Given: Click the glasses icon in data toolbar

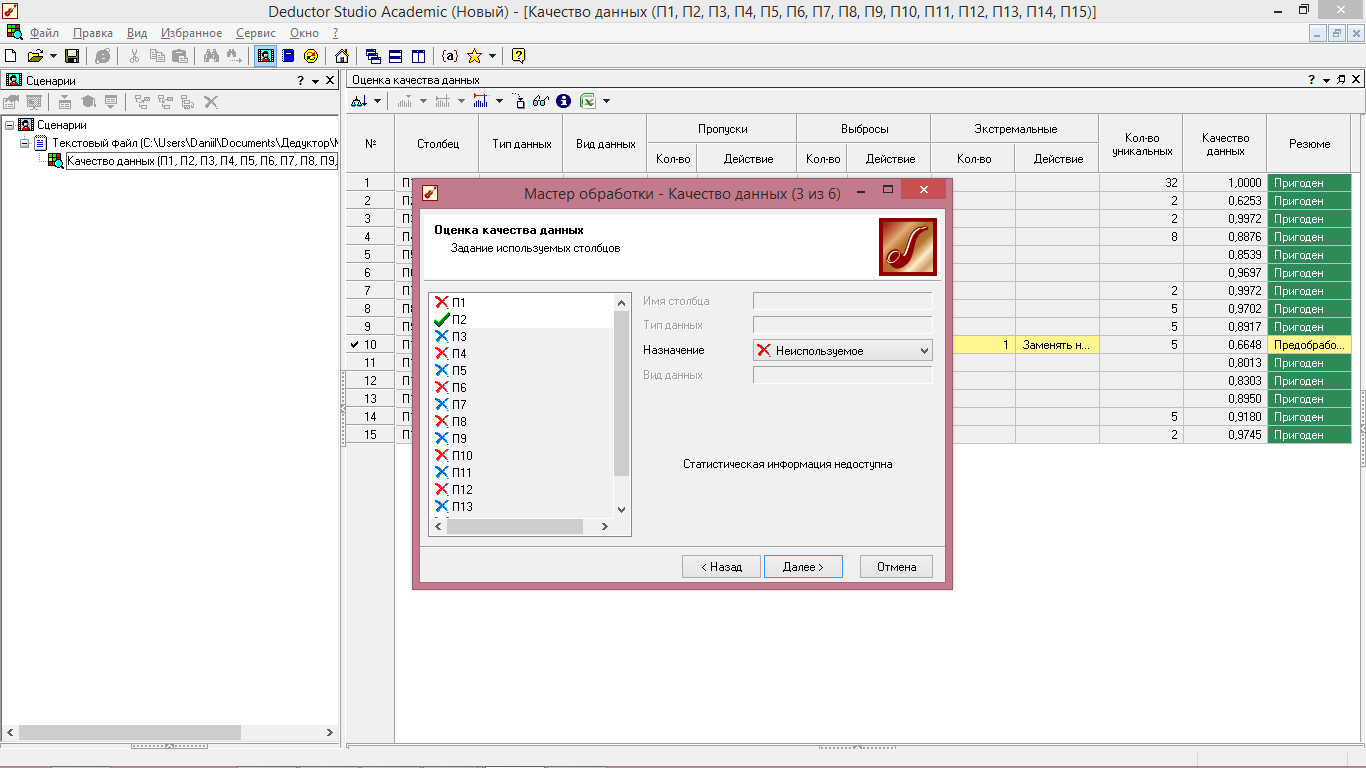Looking at the screenshot, I should click(x=541, y=101).
